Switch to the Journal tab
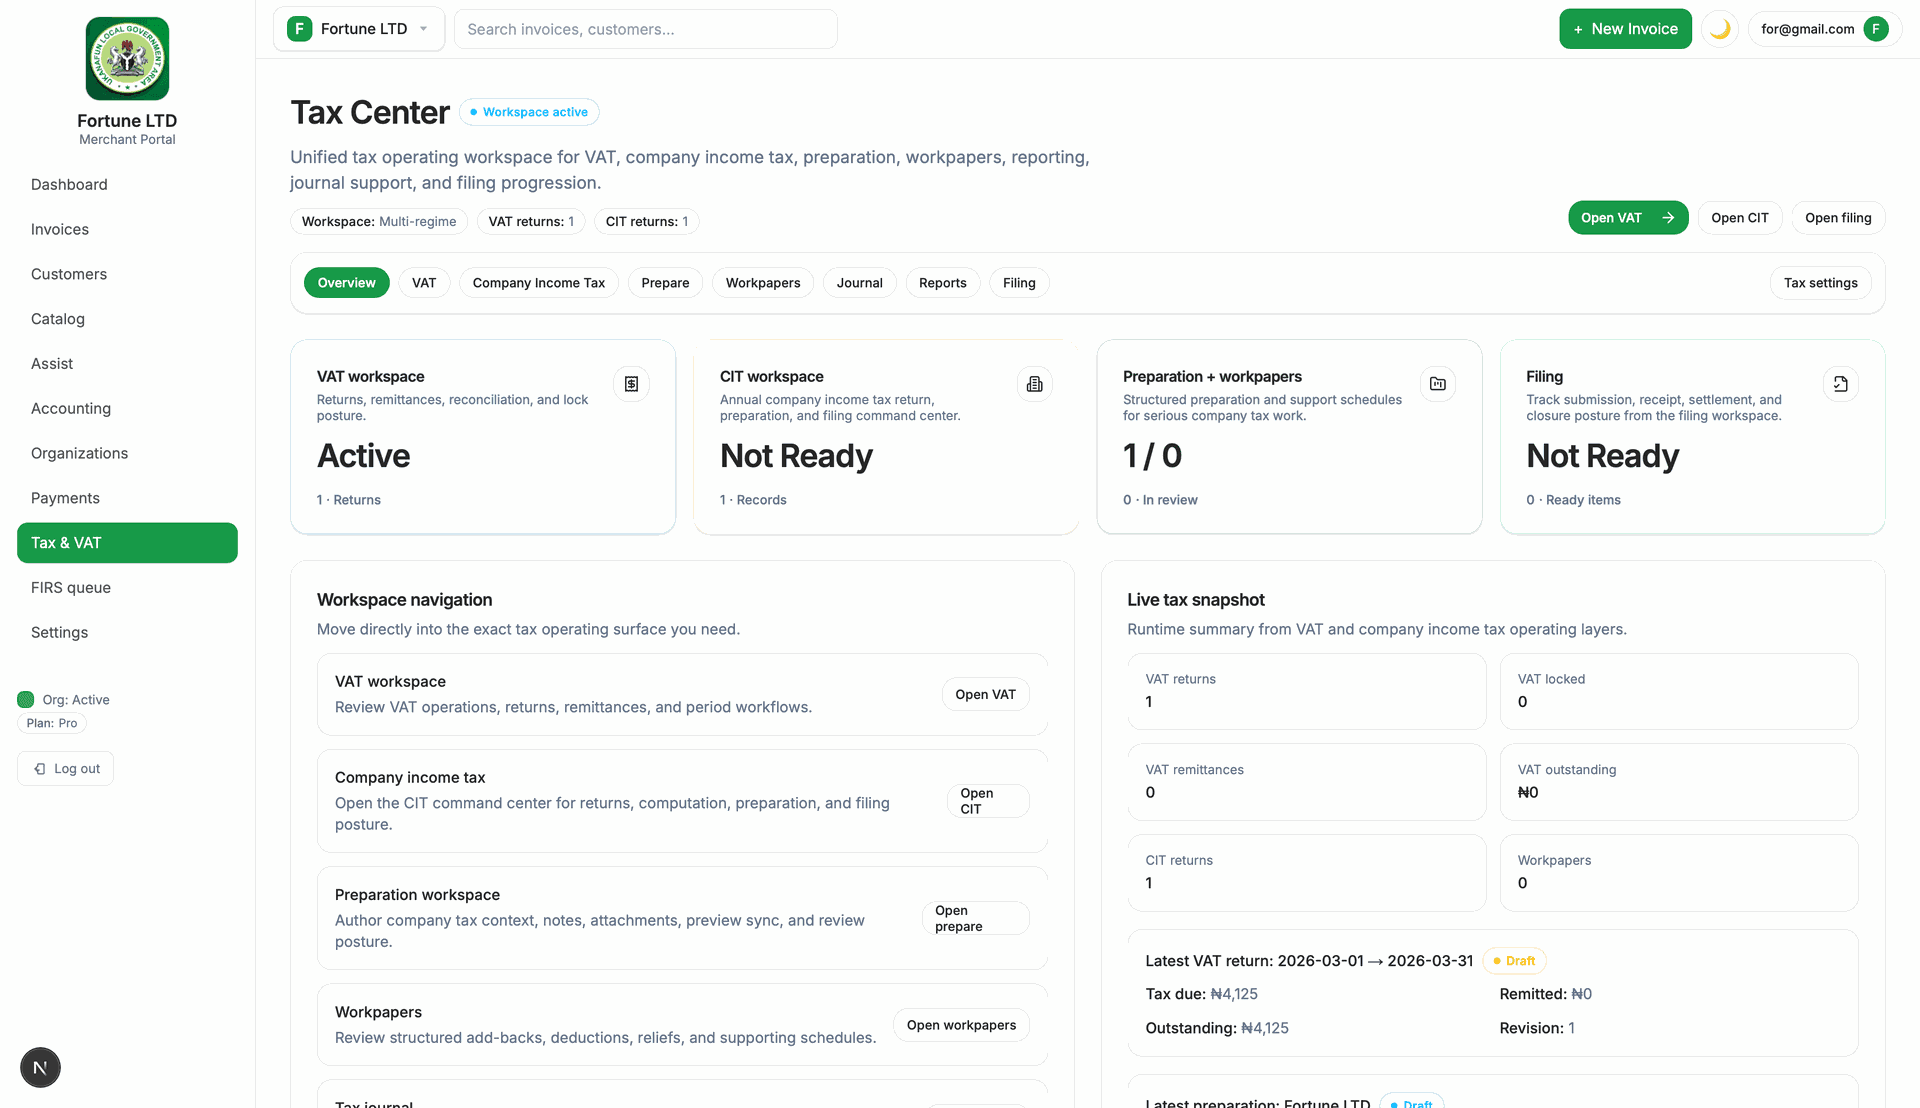 click(860, 283)
